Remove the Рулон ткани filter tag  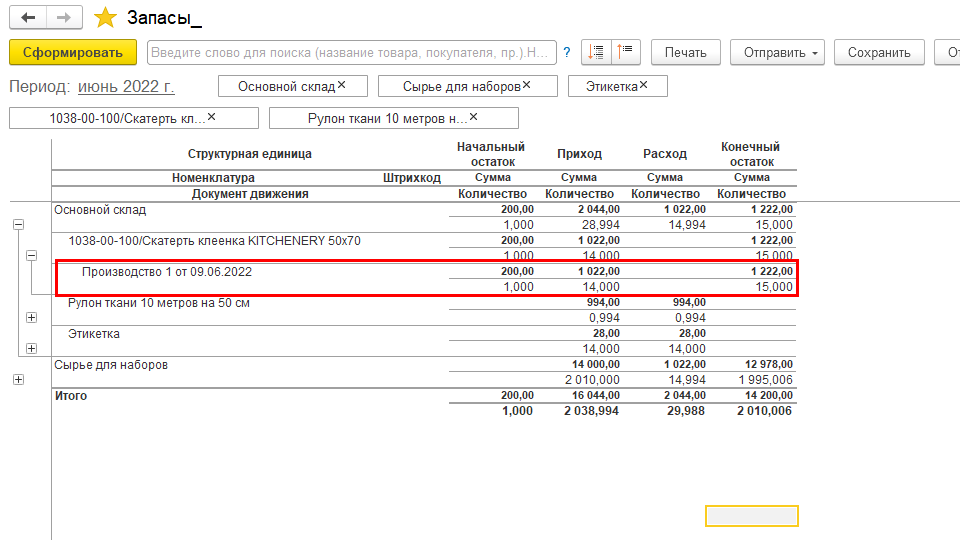tap(474, 118)
